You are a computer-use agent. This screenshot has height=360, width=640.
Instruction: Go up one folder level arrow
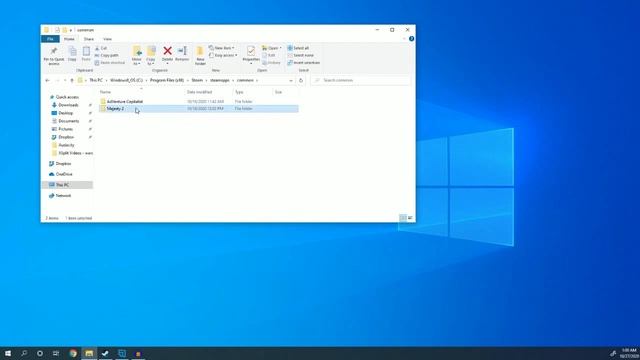tap(72, 80)
